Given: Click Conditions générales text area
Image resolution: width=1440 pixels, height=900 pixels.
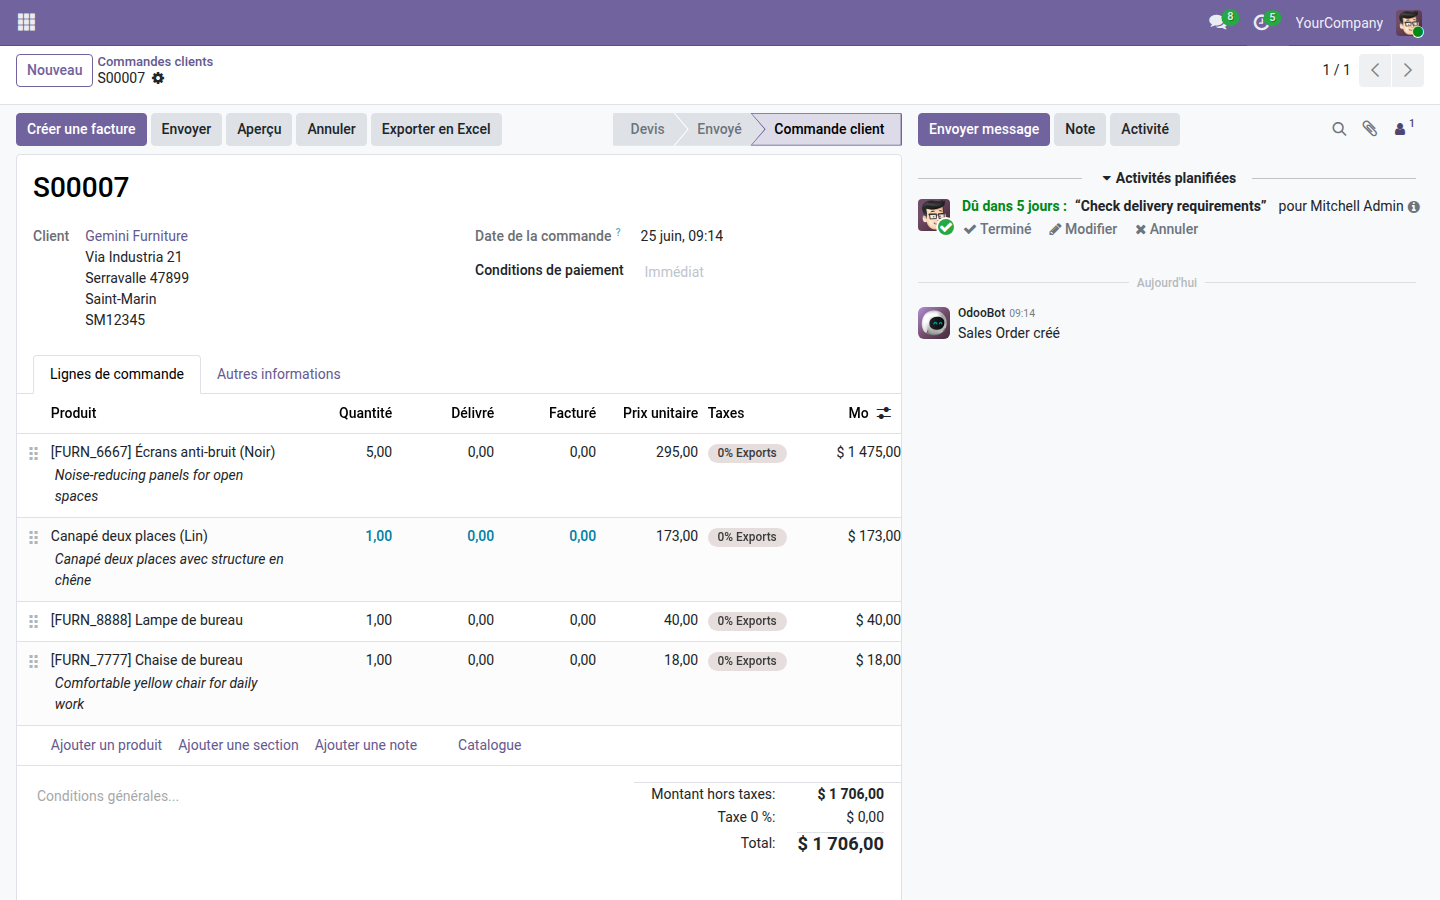Looking at the screenshot, I should click(325, 796).
